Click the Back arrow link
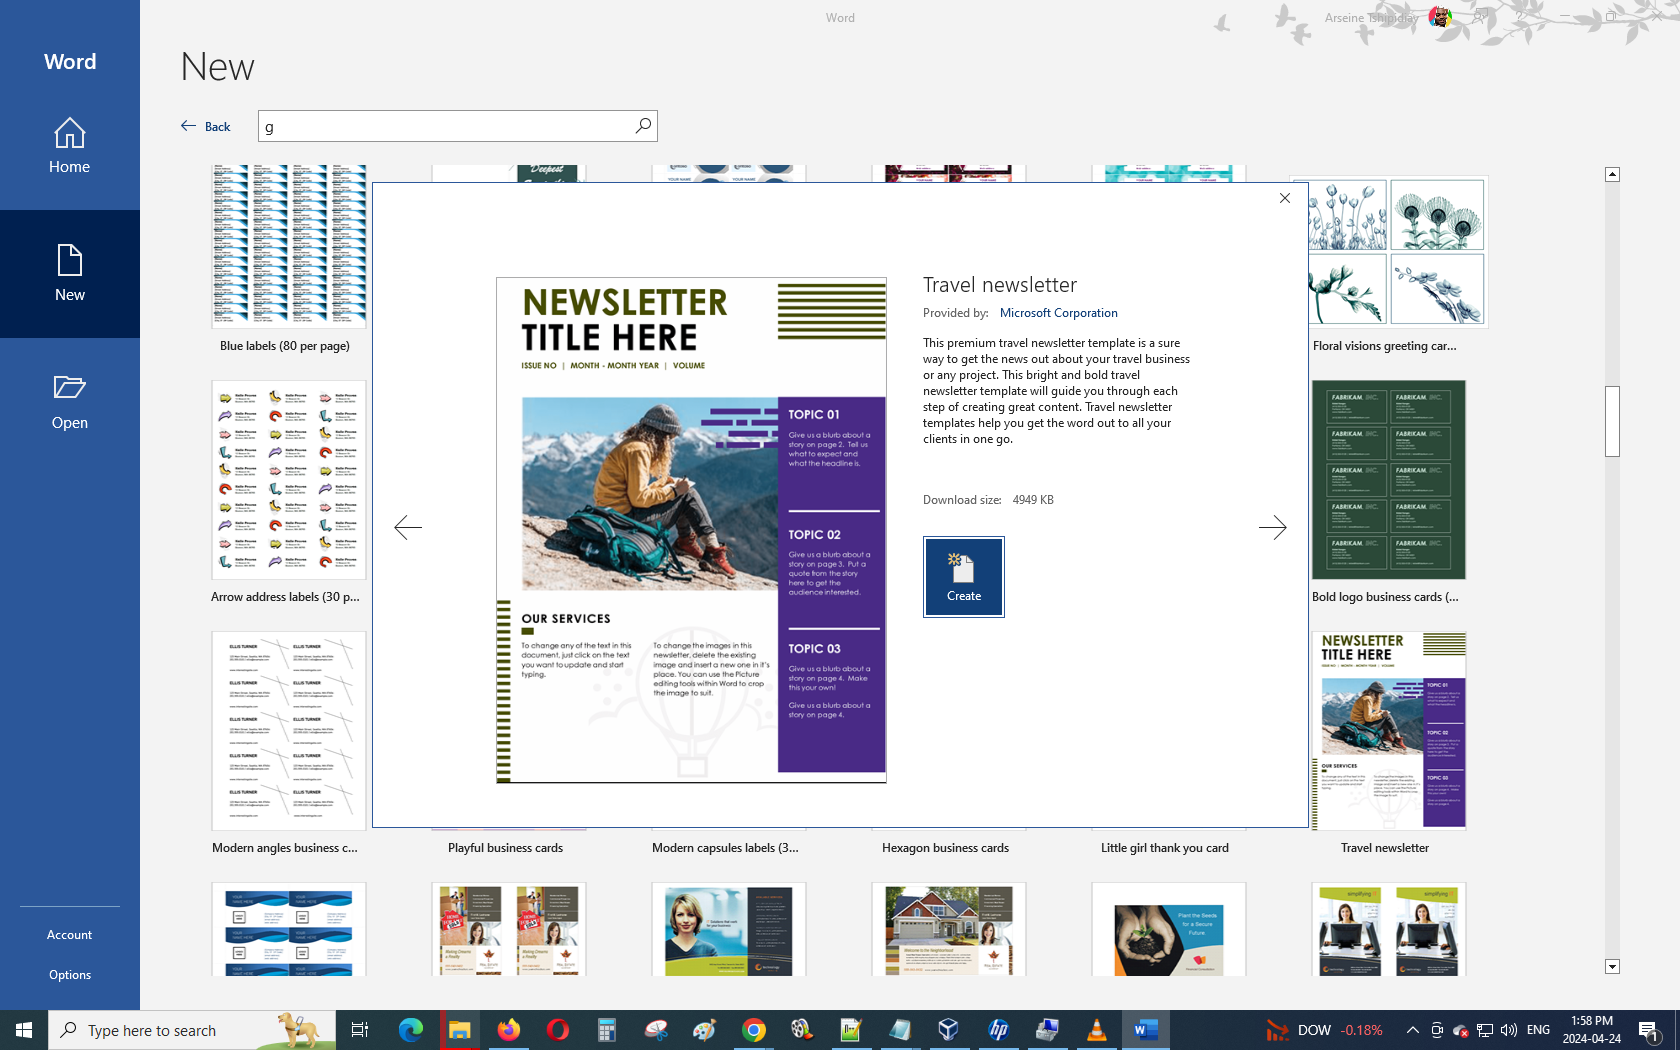Screen dimensions: 1680x1050 [x=206, y=126]
